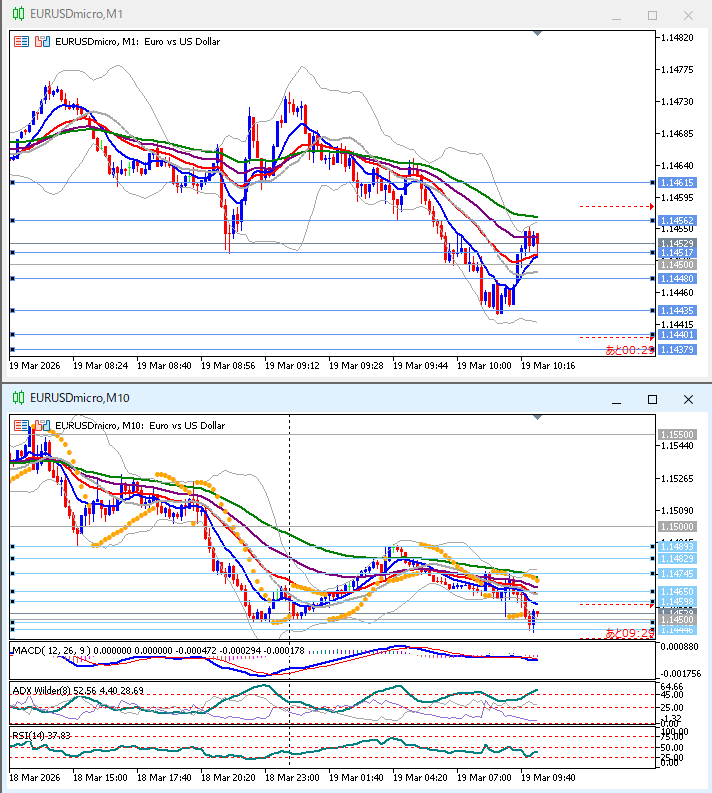Click the 1.14480 price level label
This screenshot has width=712, height=793.
tap(677, 279)
